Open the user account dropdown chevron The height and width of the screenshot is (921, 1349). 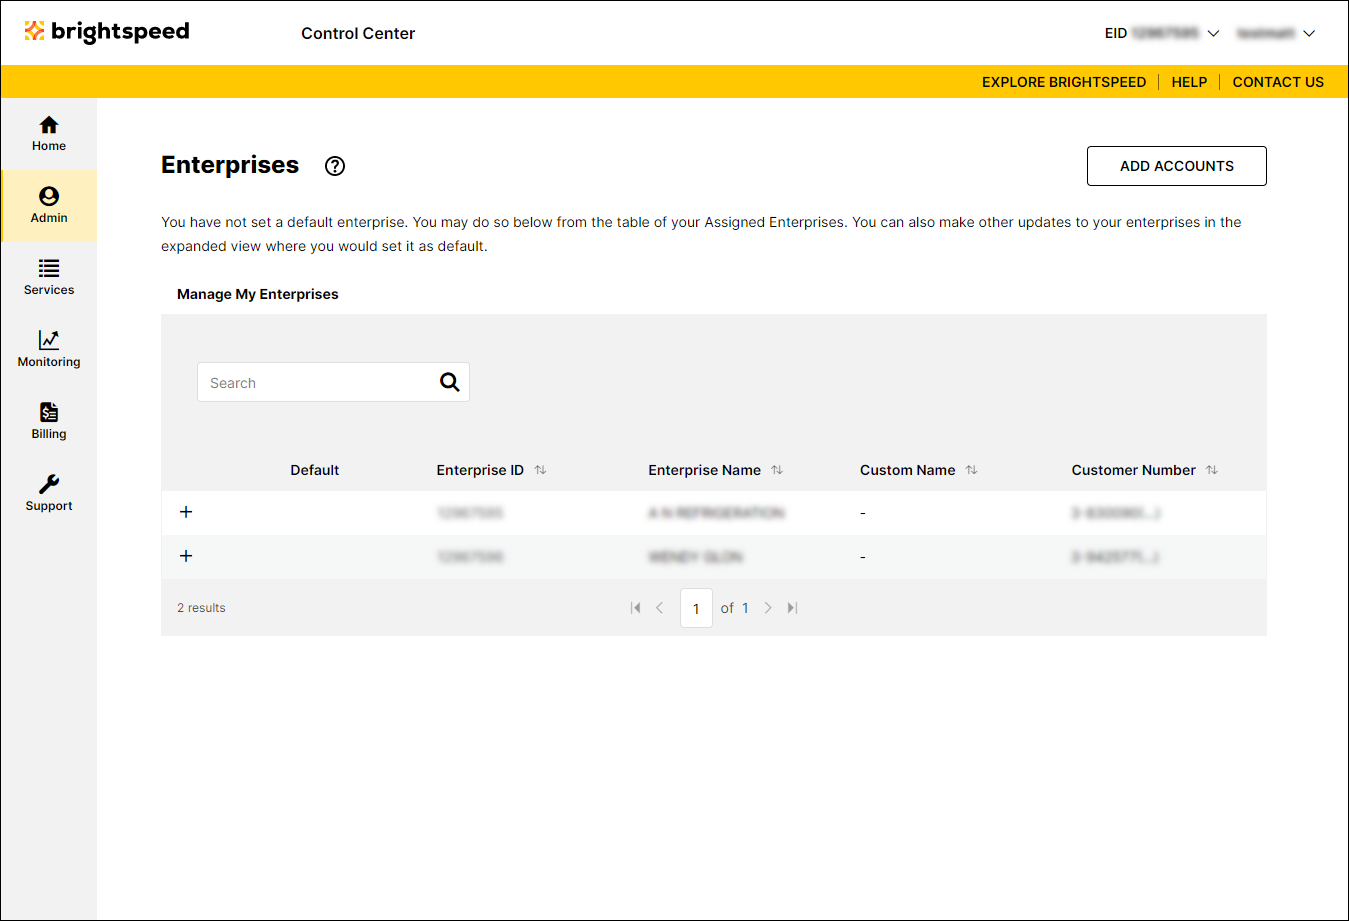click(x=1309, y=33)
